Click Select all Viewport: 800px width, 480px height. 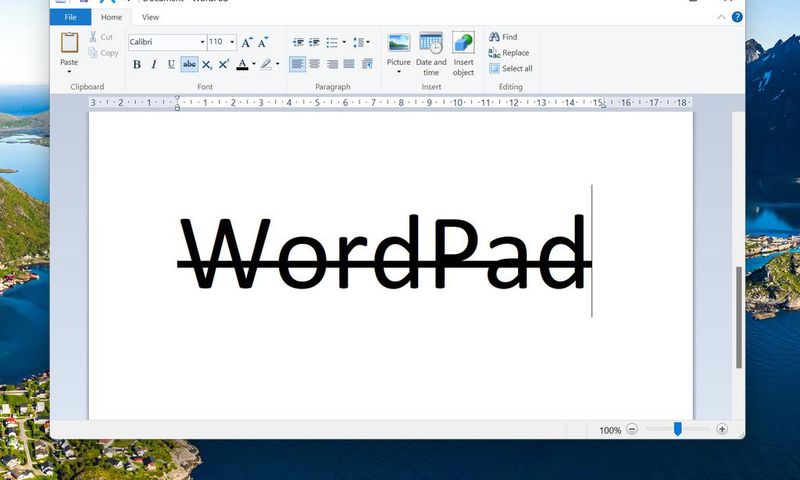click(x=511, y=68)
